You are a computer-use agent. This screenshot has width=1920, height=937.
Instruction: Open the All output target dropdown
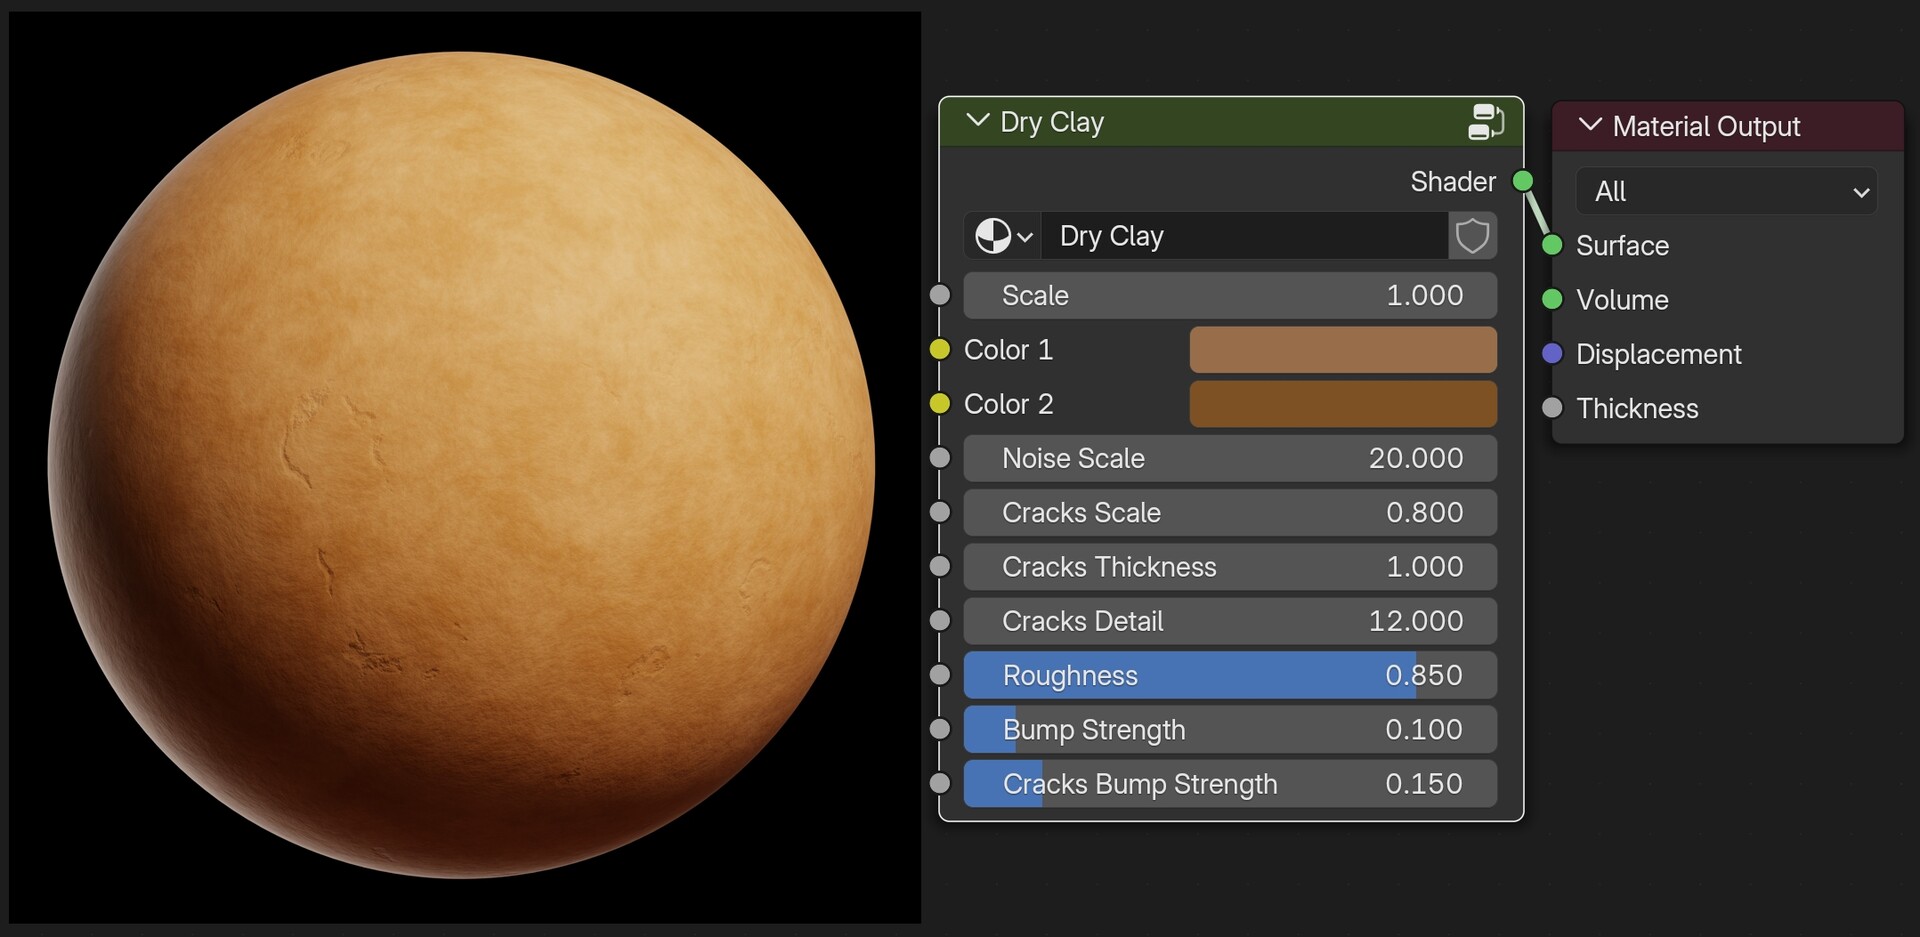point(1727,191)
